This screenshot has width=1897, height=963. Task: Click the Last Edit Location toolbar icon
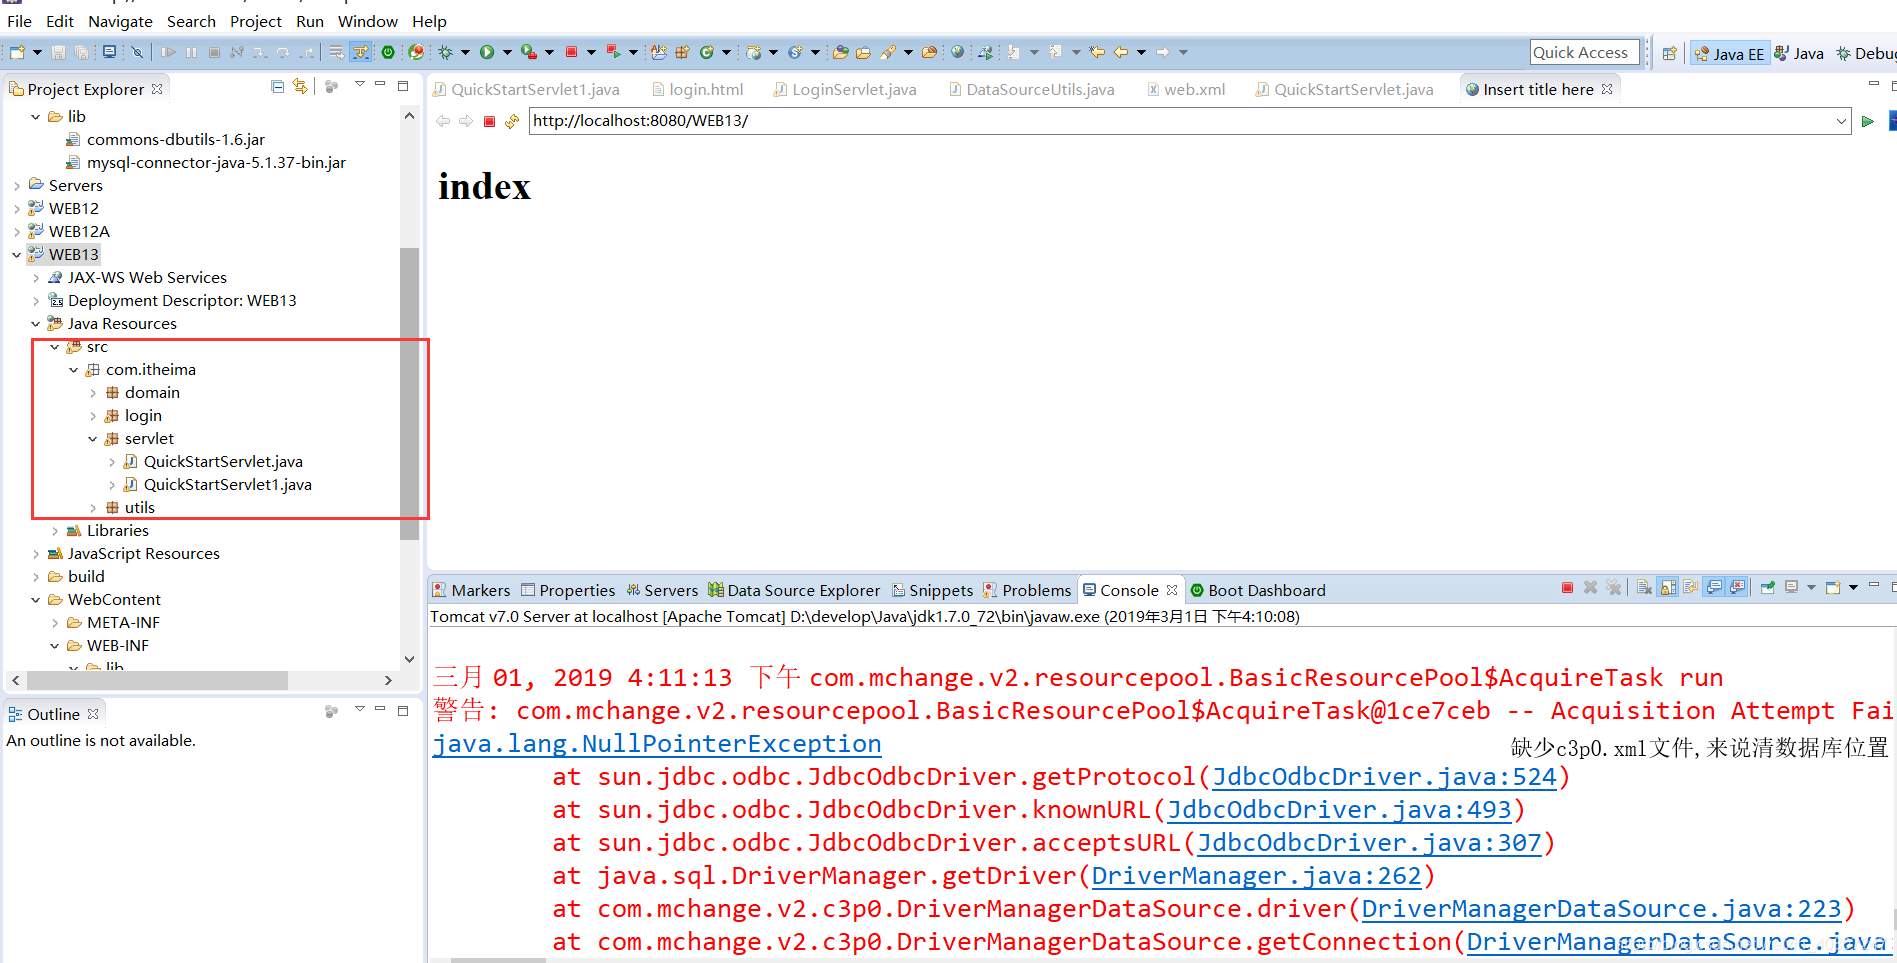point(1097,52)
